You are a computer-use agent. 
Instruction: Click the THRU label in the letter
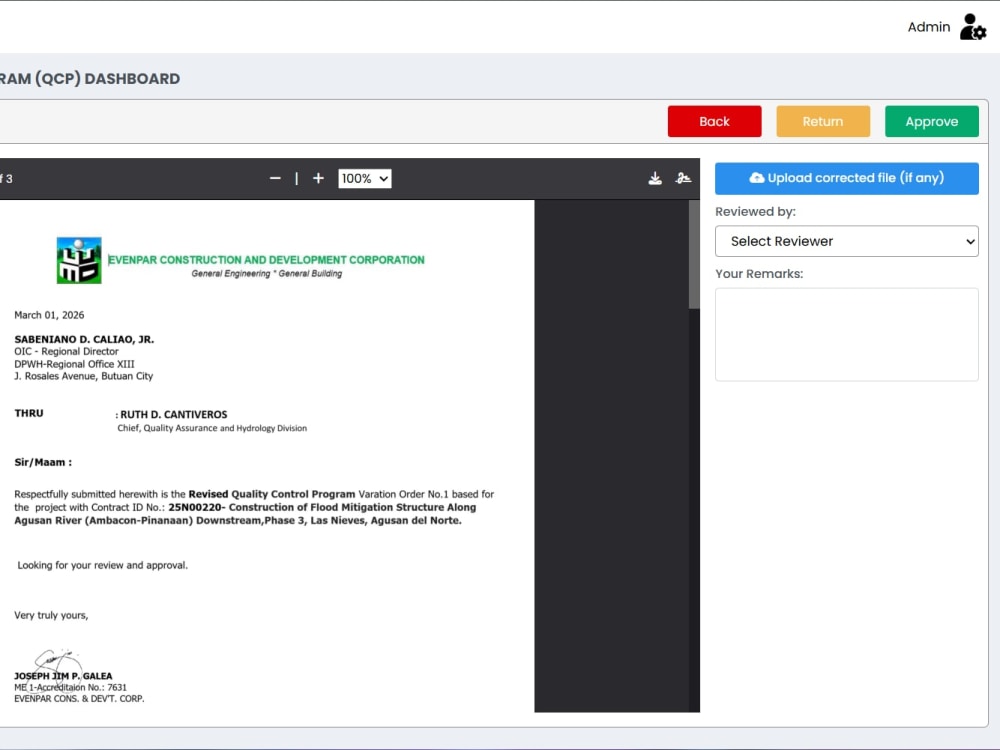(29, 413)
